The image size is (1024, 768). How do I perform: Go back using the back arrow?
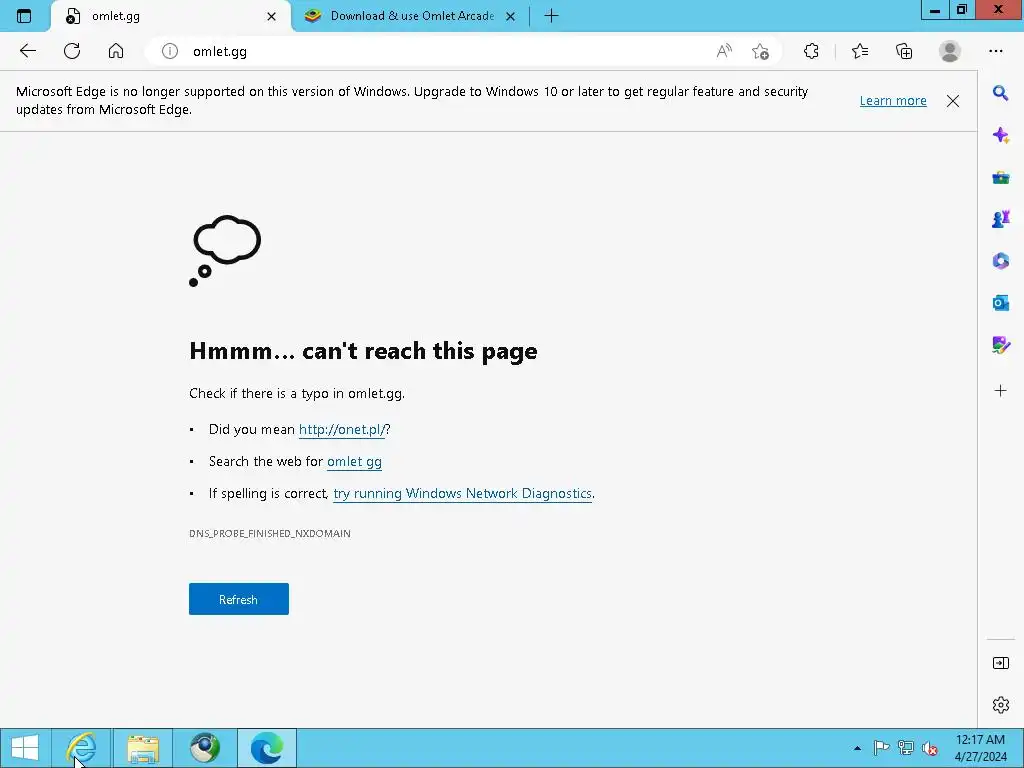pyautogui.click(x=27, y=51)
